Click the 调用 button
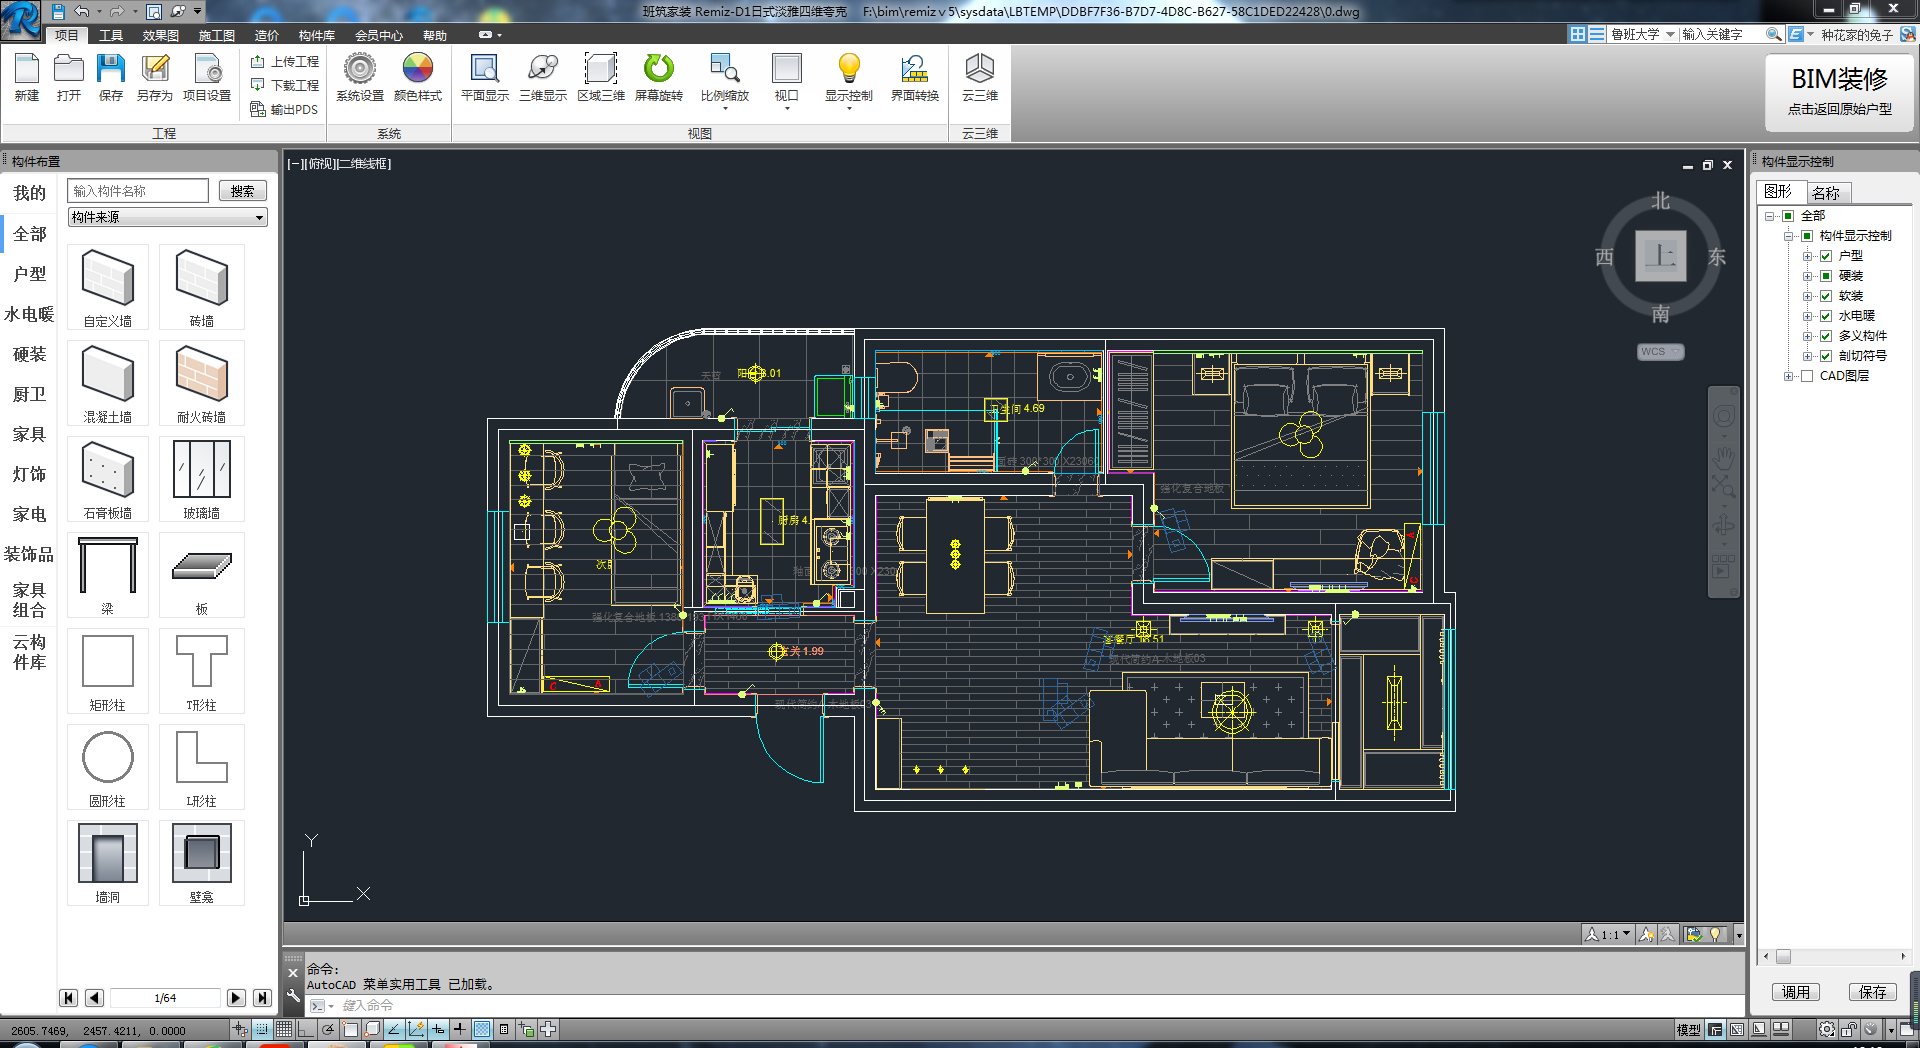 point(1796,992)
